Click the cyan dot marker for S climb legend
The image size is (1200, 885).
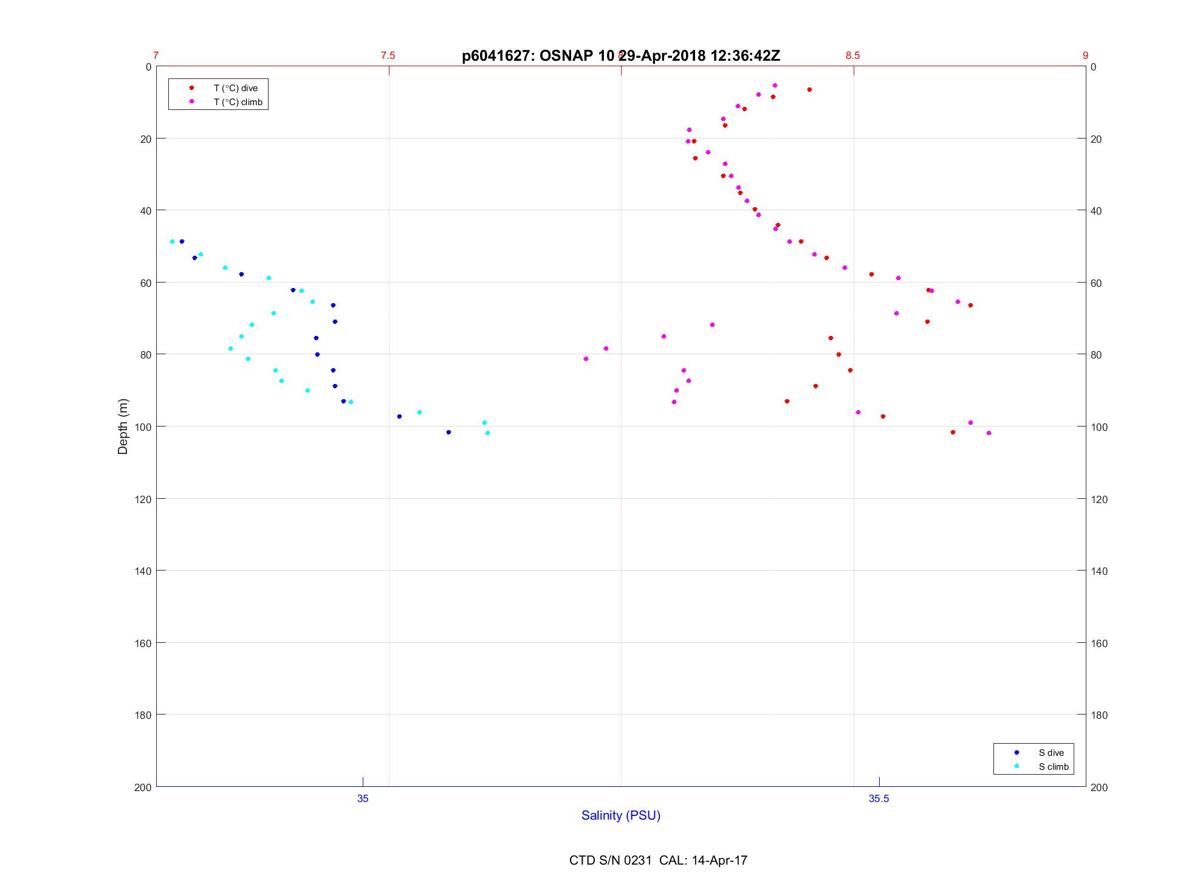pos(1017,767)
